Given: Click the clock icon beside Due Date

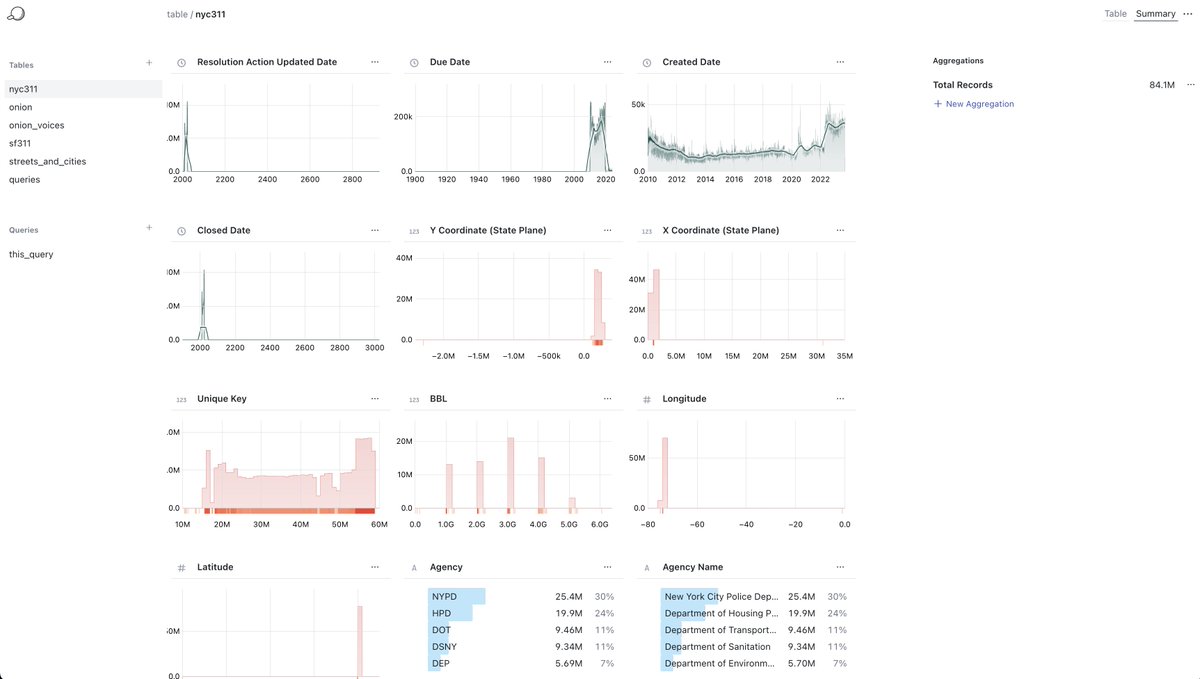Looking at the screenshot, I should (x=414, y=62).
